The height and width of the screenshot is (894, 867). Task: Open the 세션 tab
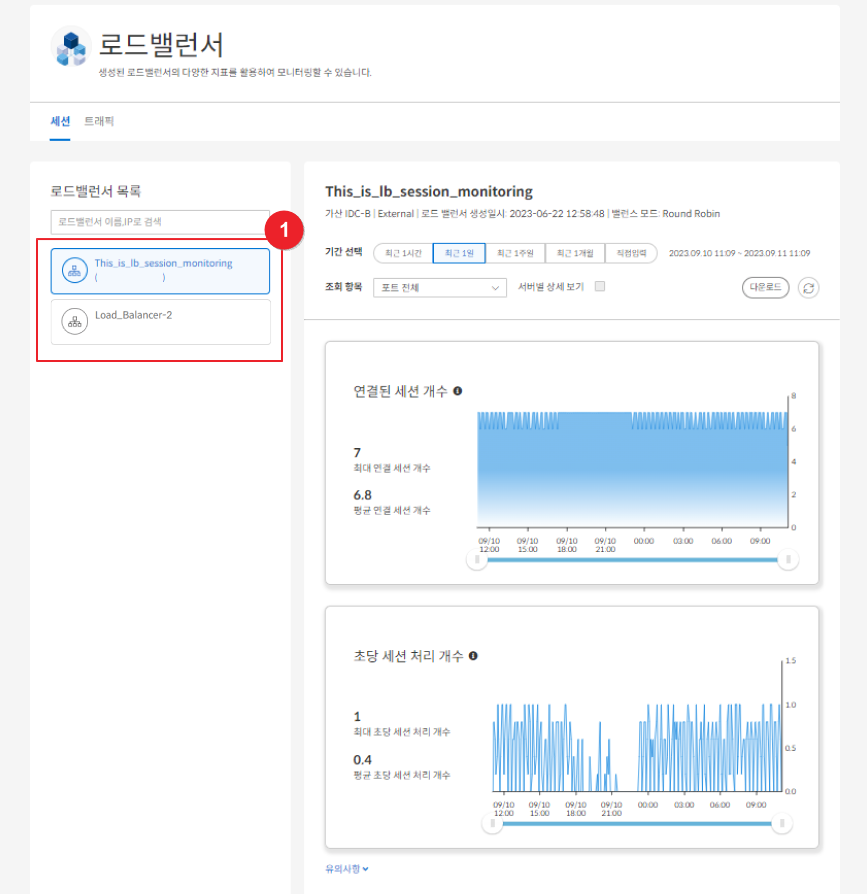[x=60, y=121]
